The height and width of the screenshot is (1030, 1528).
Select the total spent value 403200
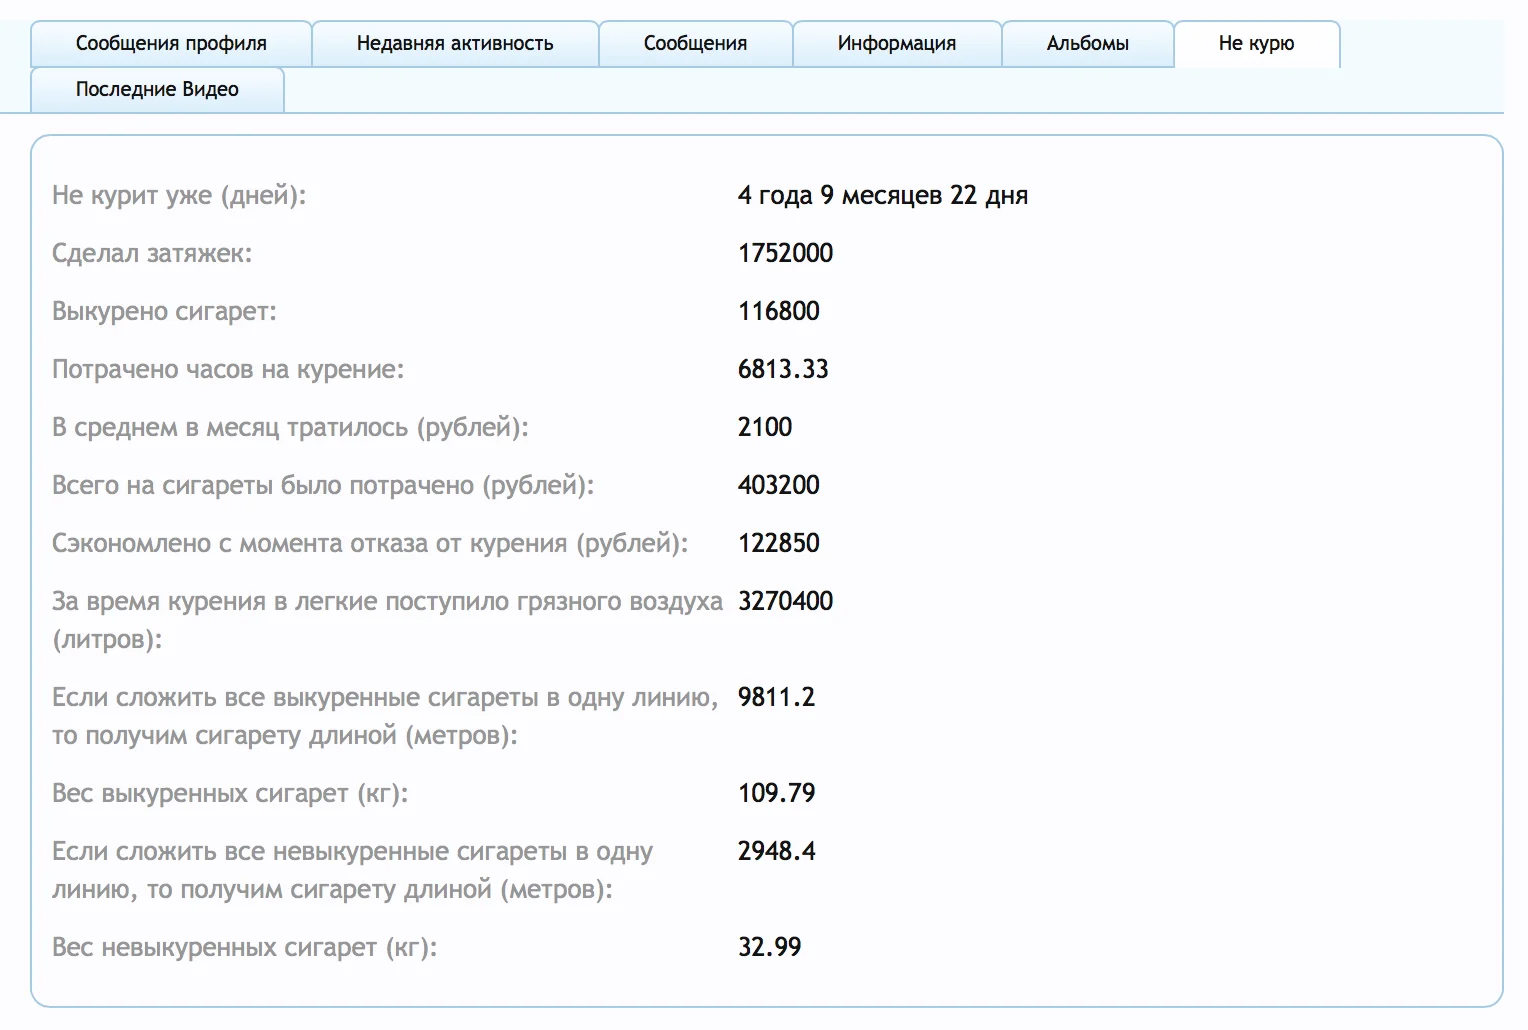pyautogui.click(x=778, y=485)
